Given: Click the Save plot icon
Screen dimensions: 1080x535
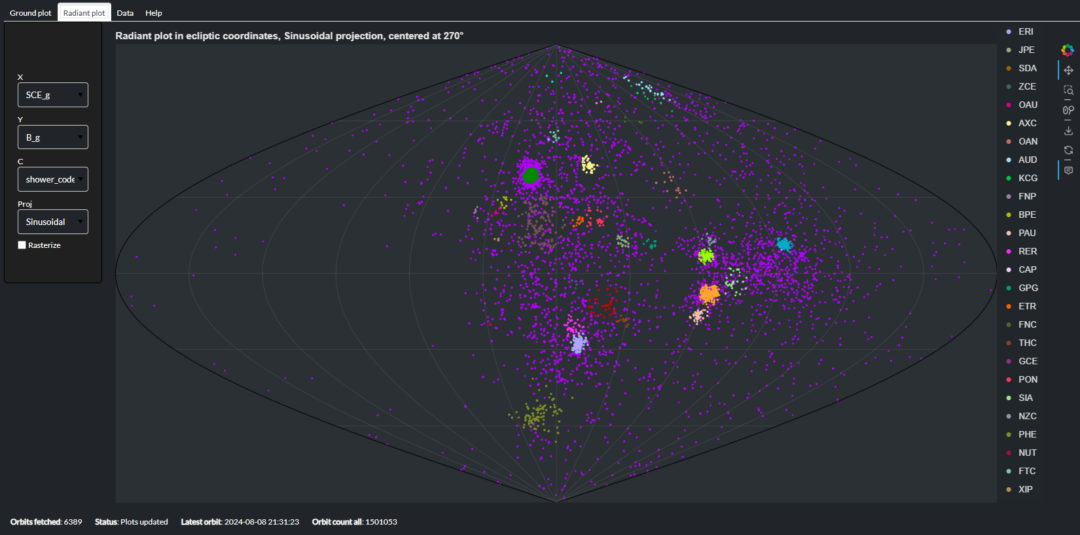Looking at the screenshot, I should pos(1068,130).
